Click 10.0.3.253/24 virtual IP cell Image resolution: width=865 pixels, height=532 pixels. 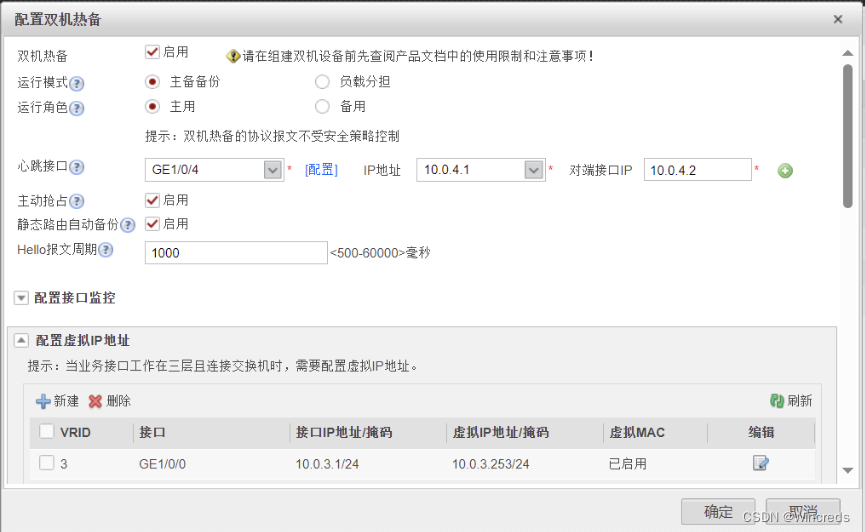pyautogui.click(x=490, y=464)
